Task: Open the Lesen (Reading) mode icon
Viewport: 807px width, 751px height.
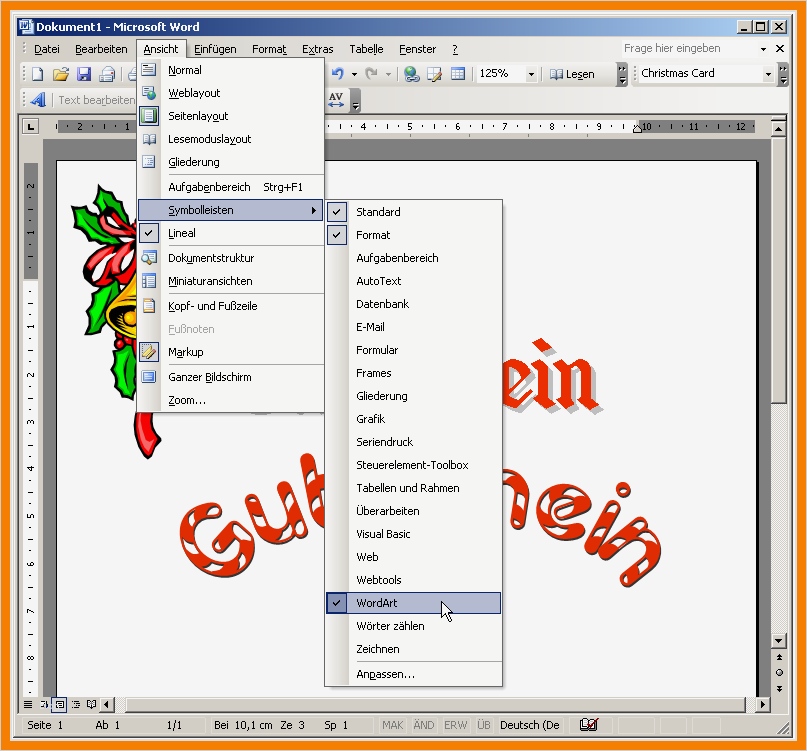Action: pos(573,73)
